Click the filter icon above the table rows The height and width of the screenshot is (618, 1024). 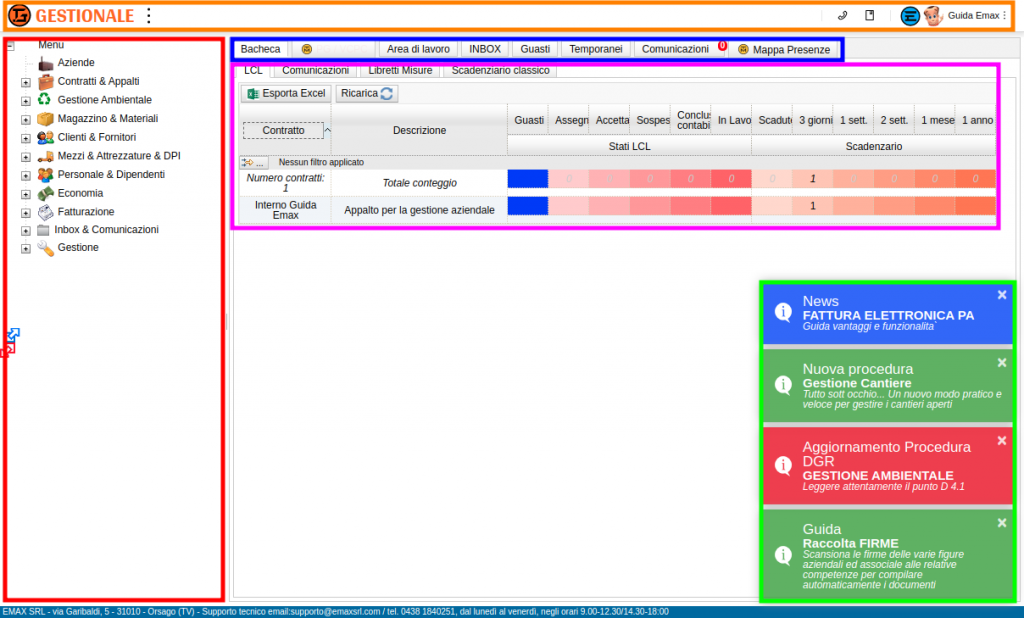pyautogui.click(x=254, y=162)
